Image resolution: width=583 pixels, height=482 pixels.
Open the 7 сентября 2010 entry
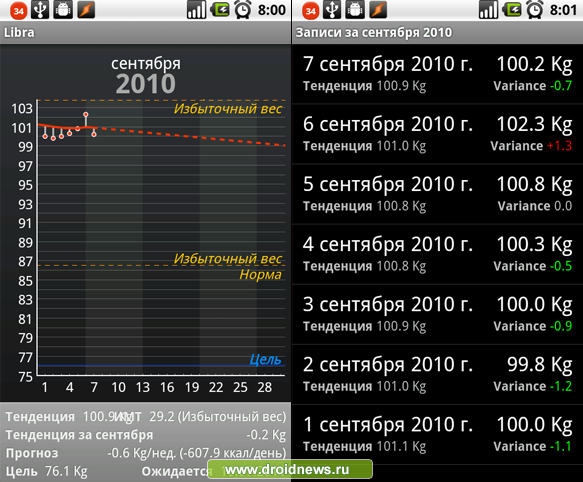[x=437, y=74]
